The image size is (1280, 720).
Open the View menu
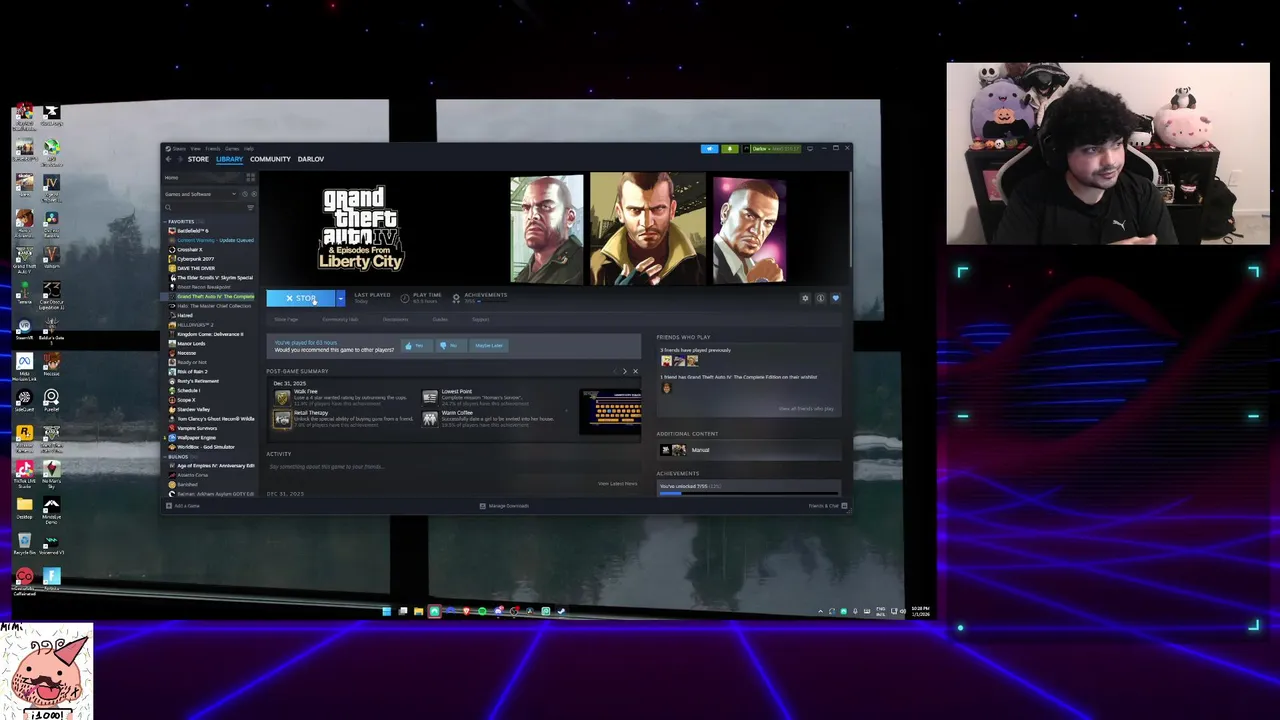click(x=196, y=148)
